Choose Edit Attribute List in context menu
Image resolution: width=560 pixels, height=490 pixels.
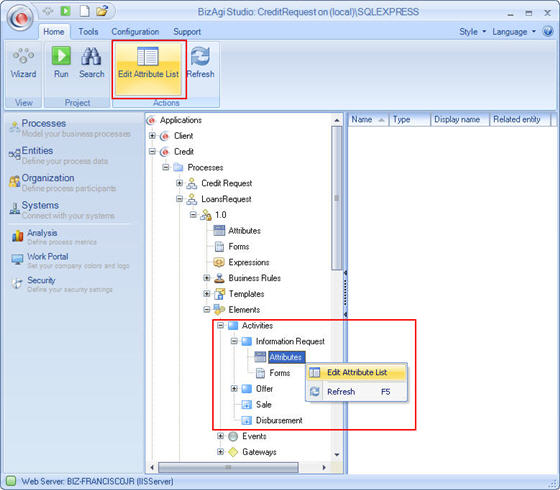tap(356, 372)
